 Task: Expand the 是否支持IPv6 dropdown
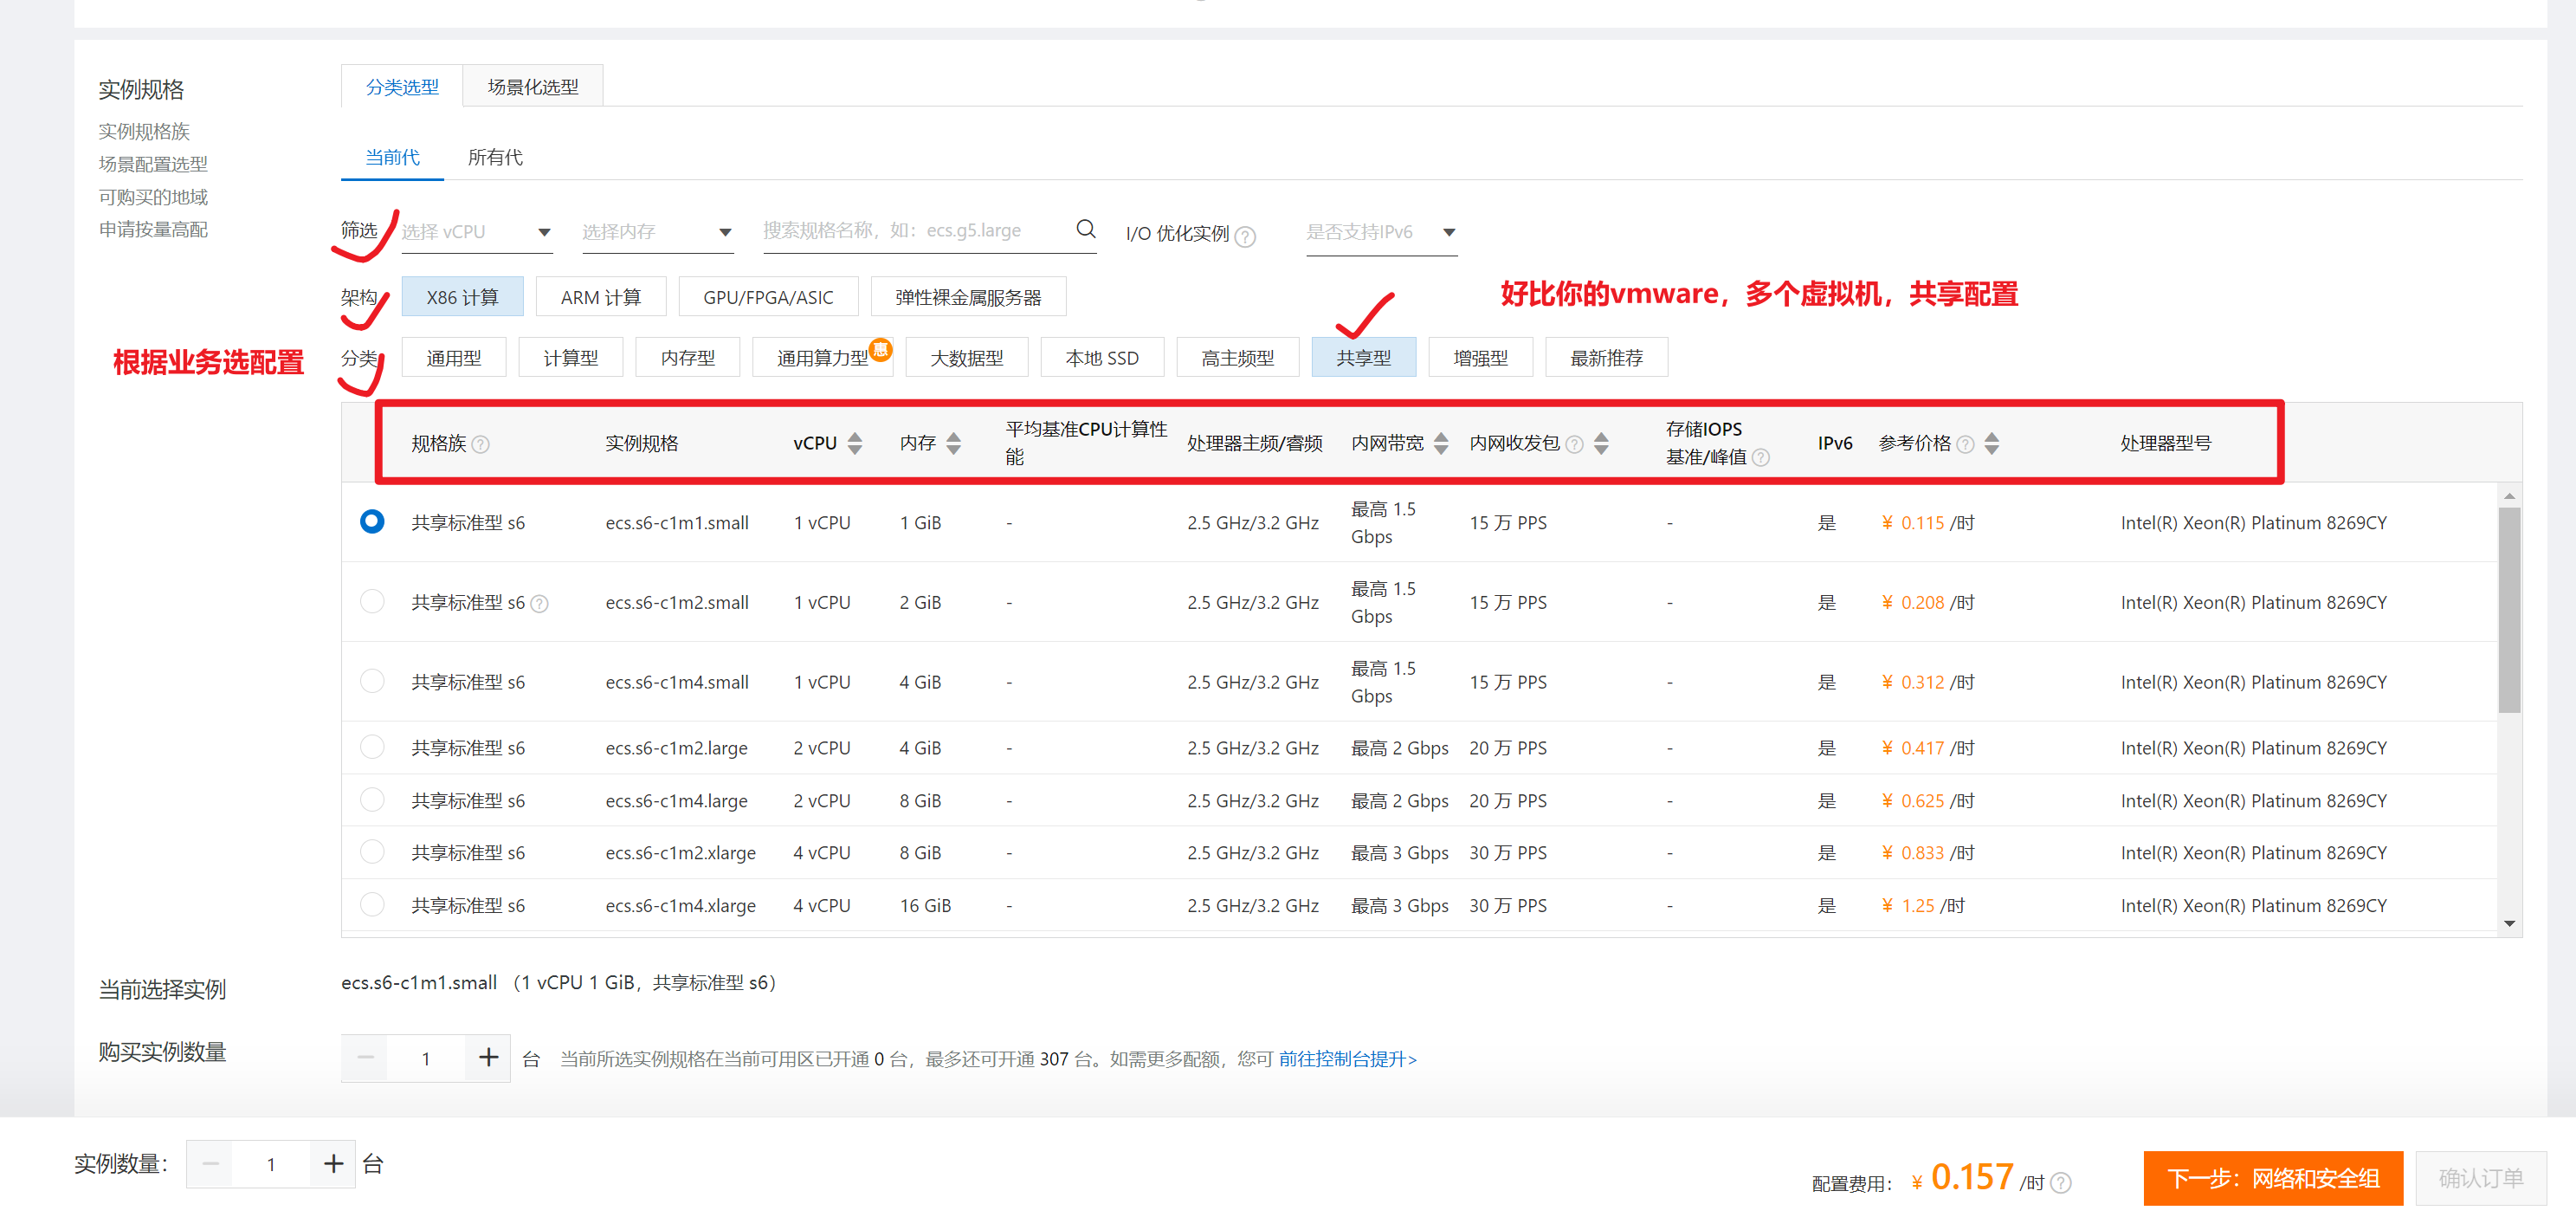click(x=1380, y=232)
